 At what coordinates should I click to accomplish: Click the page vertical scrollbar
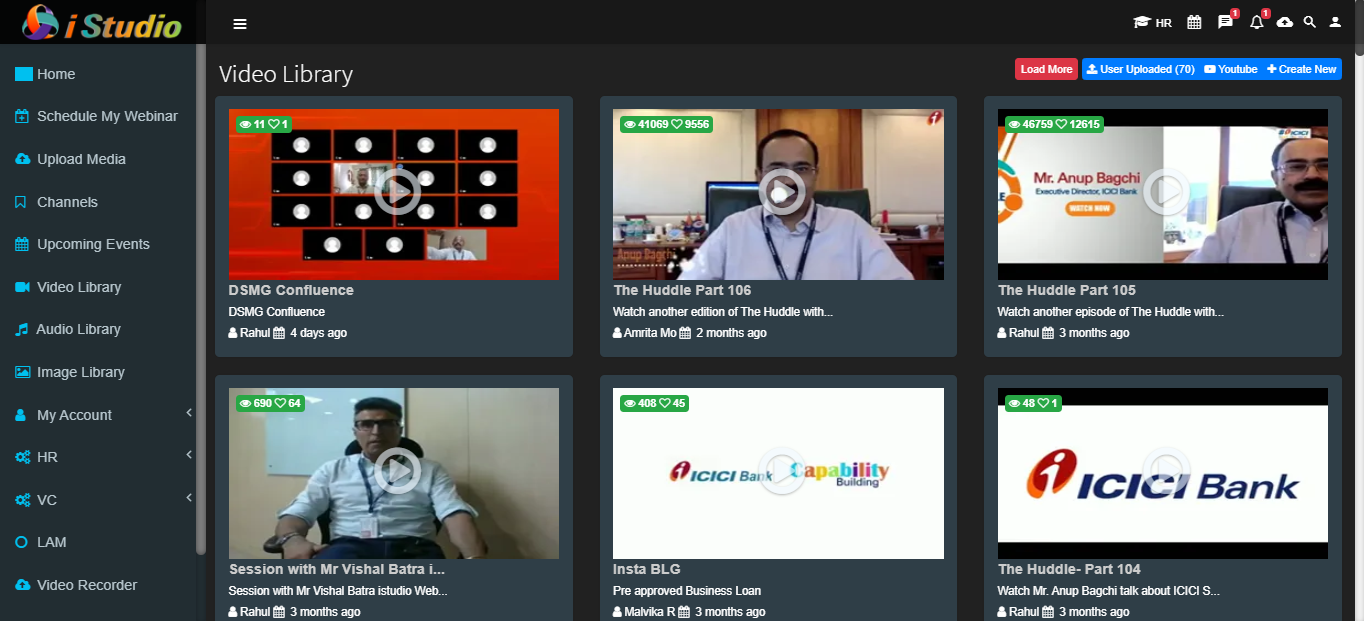coord(1358,310)
